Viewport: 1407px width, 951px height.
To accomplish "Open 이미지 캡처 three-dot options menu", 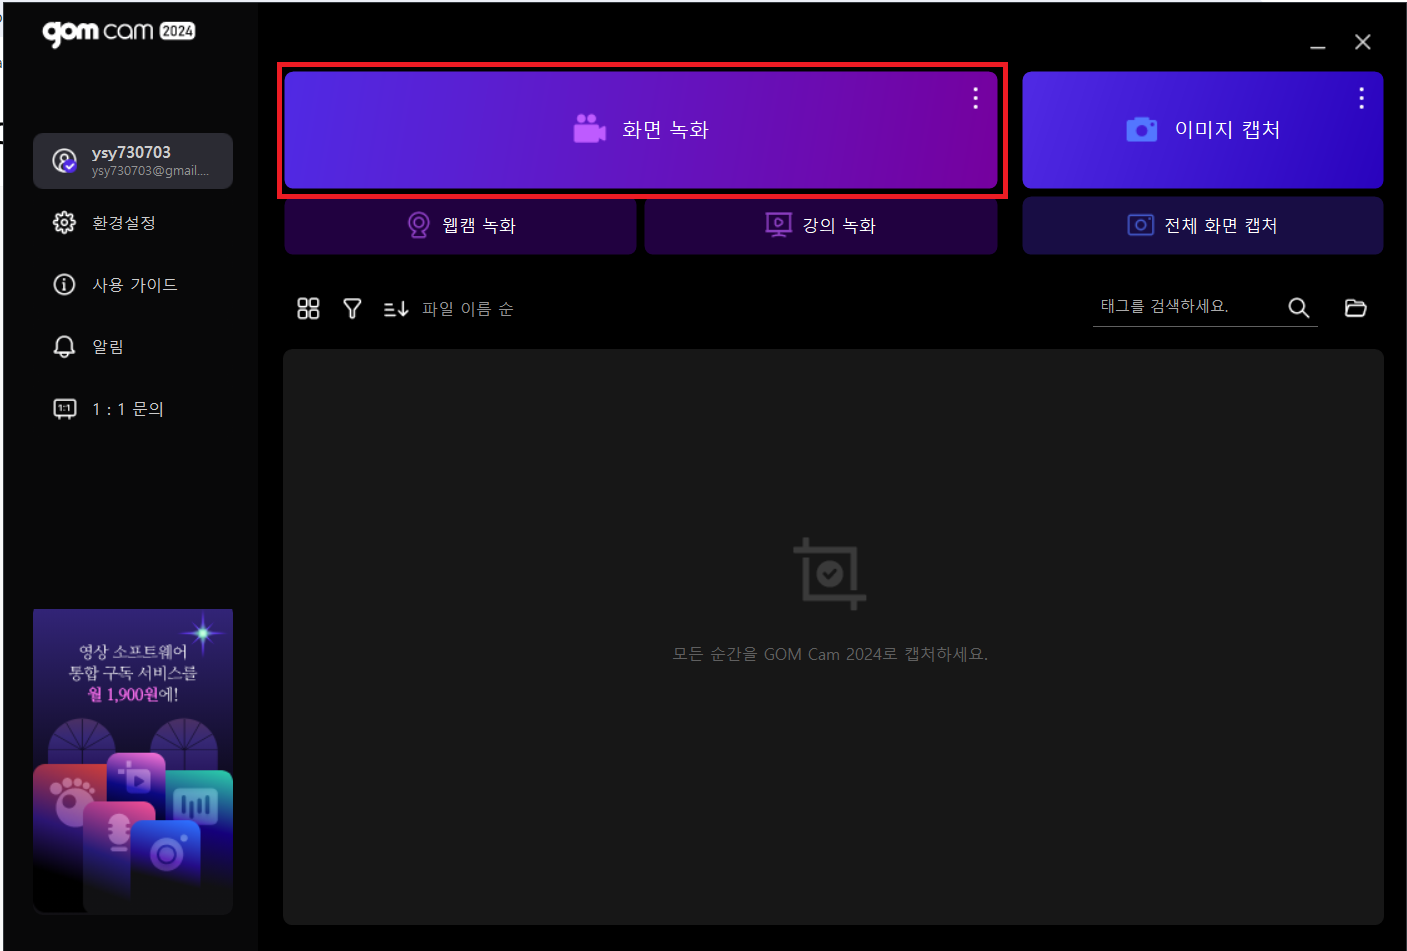I will tap(1361, 98).
